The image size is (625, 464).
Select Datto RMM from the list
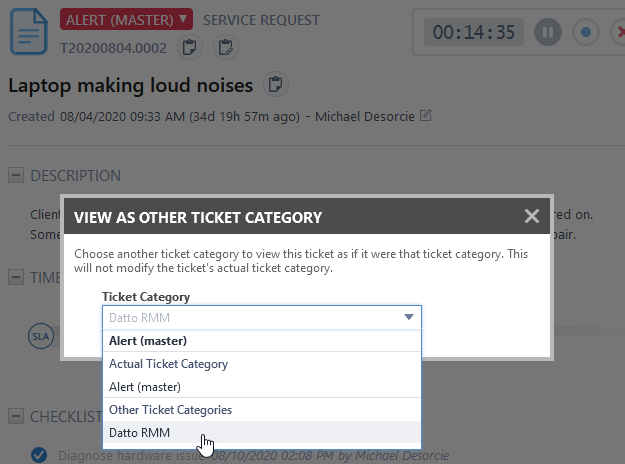click(x=140, y=433)
